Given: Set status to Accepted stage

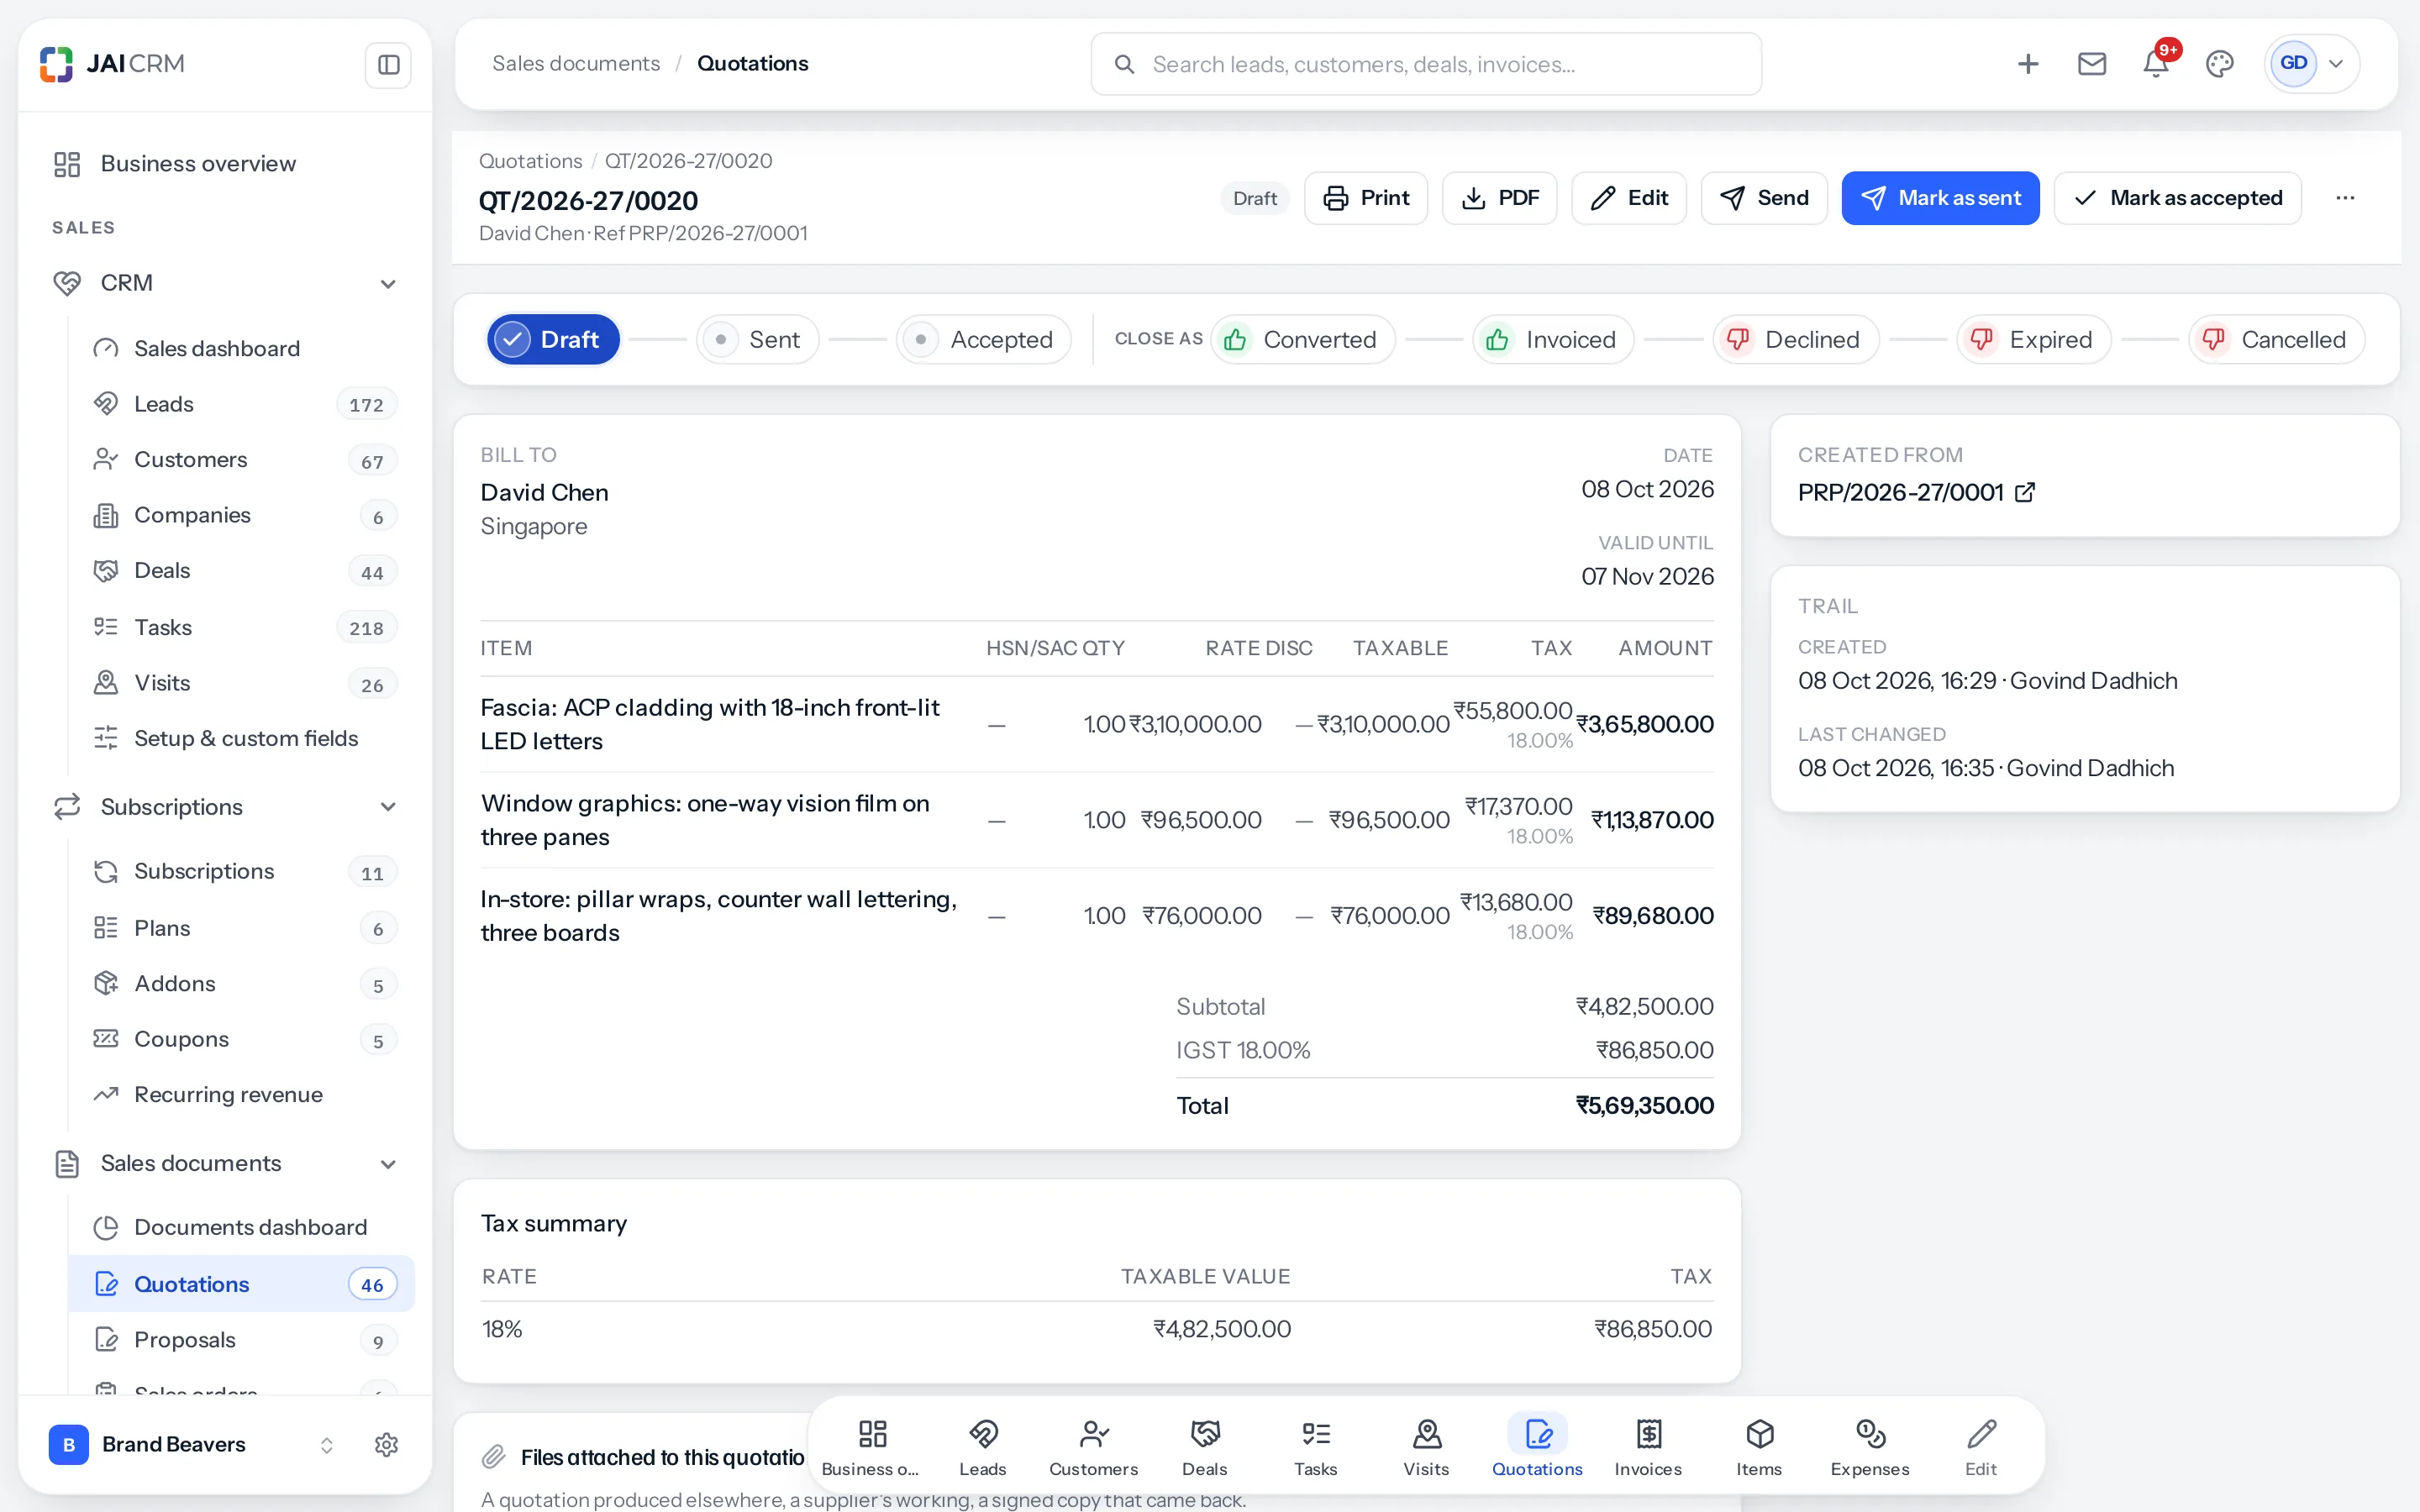Looking at the screenshot, I should 984,340.
